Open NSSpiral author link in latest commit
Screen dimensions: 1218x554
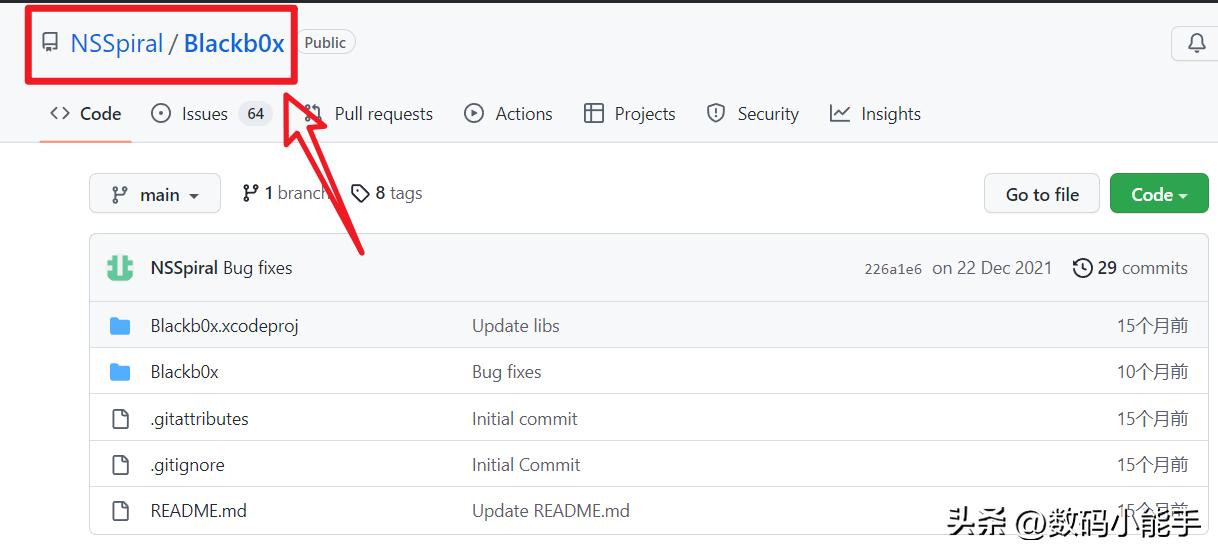click(x=184, y=268)
